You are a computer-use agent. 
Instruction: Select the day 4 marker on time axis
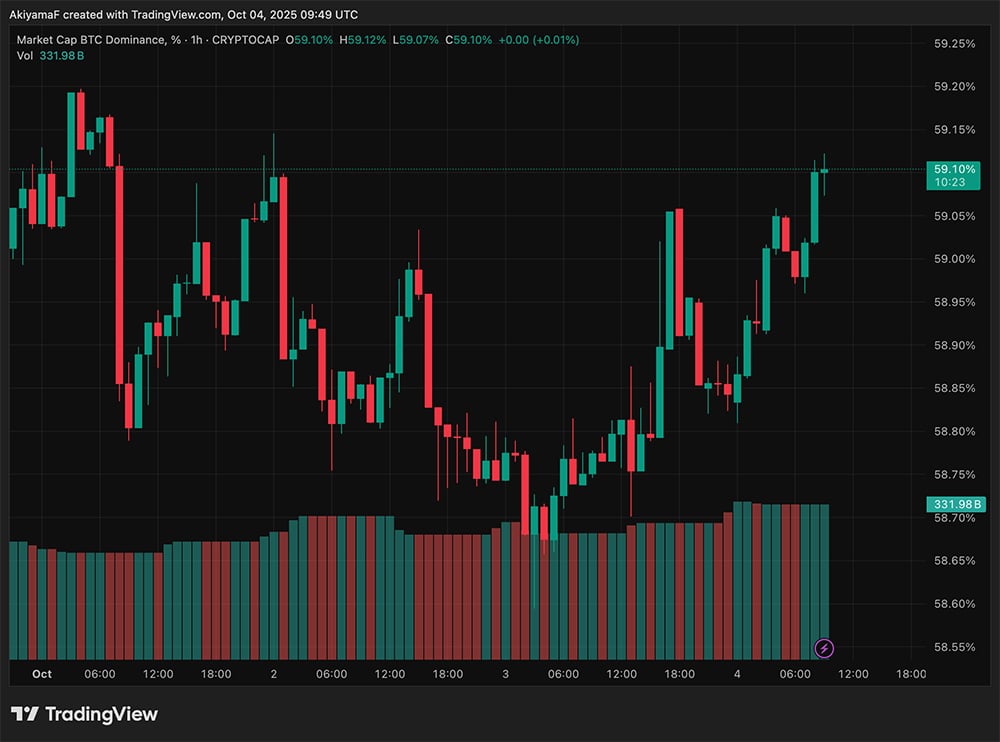tap(737, 675)
